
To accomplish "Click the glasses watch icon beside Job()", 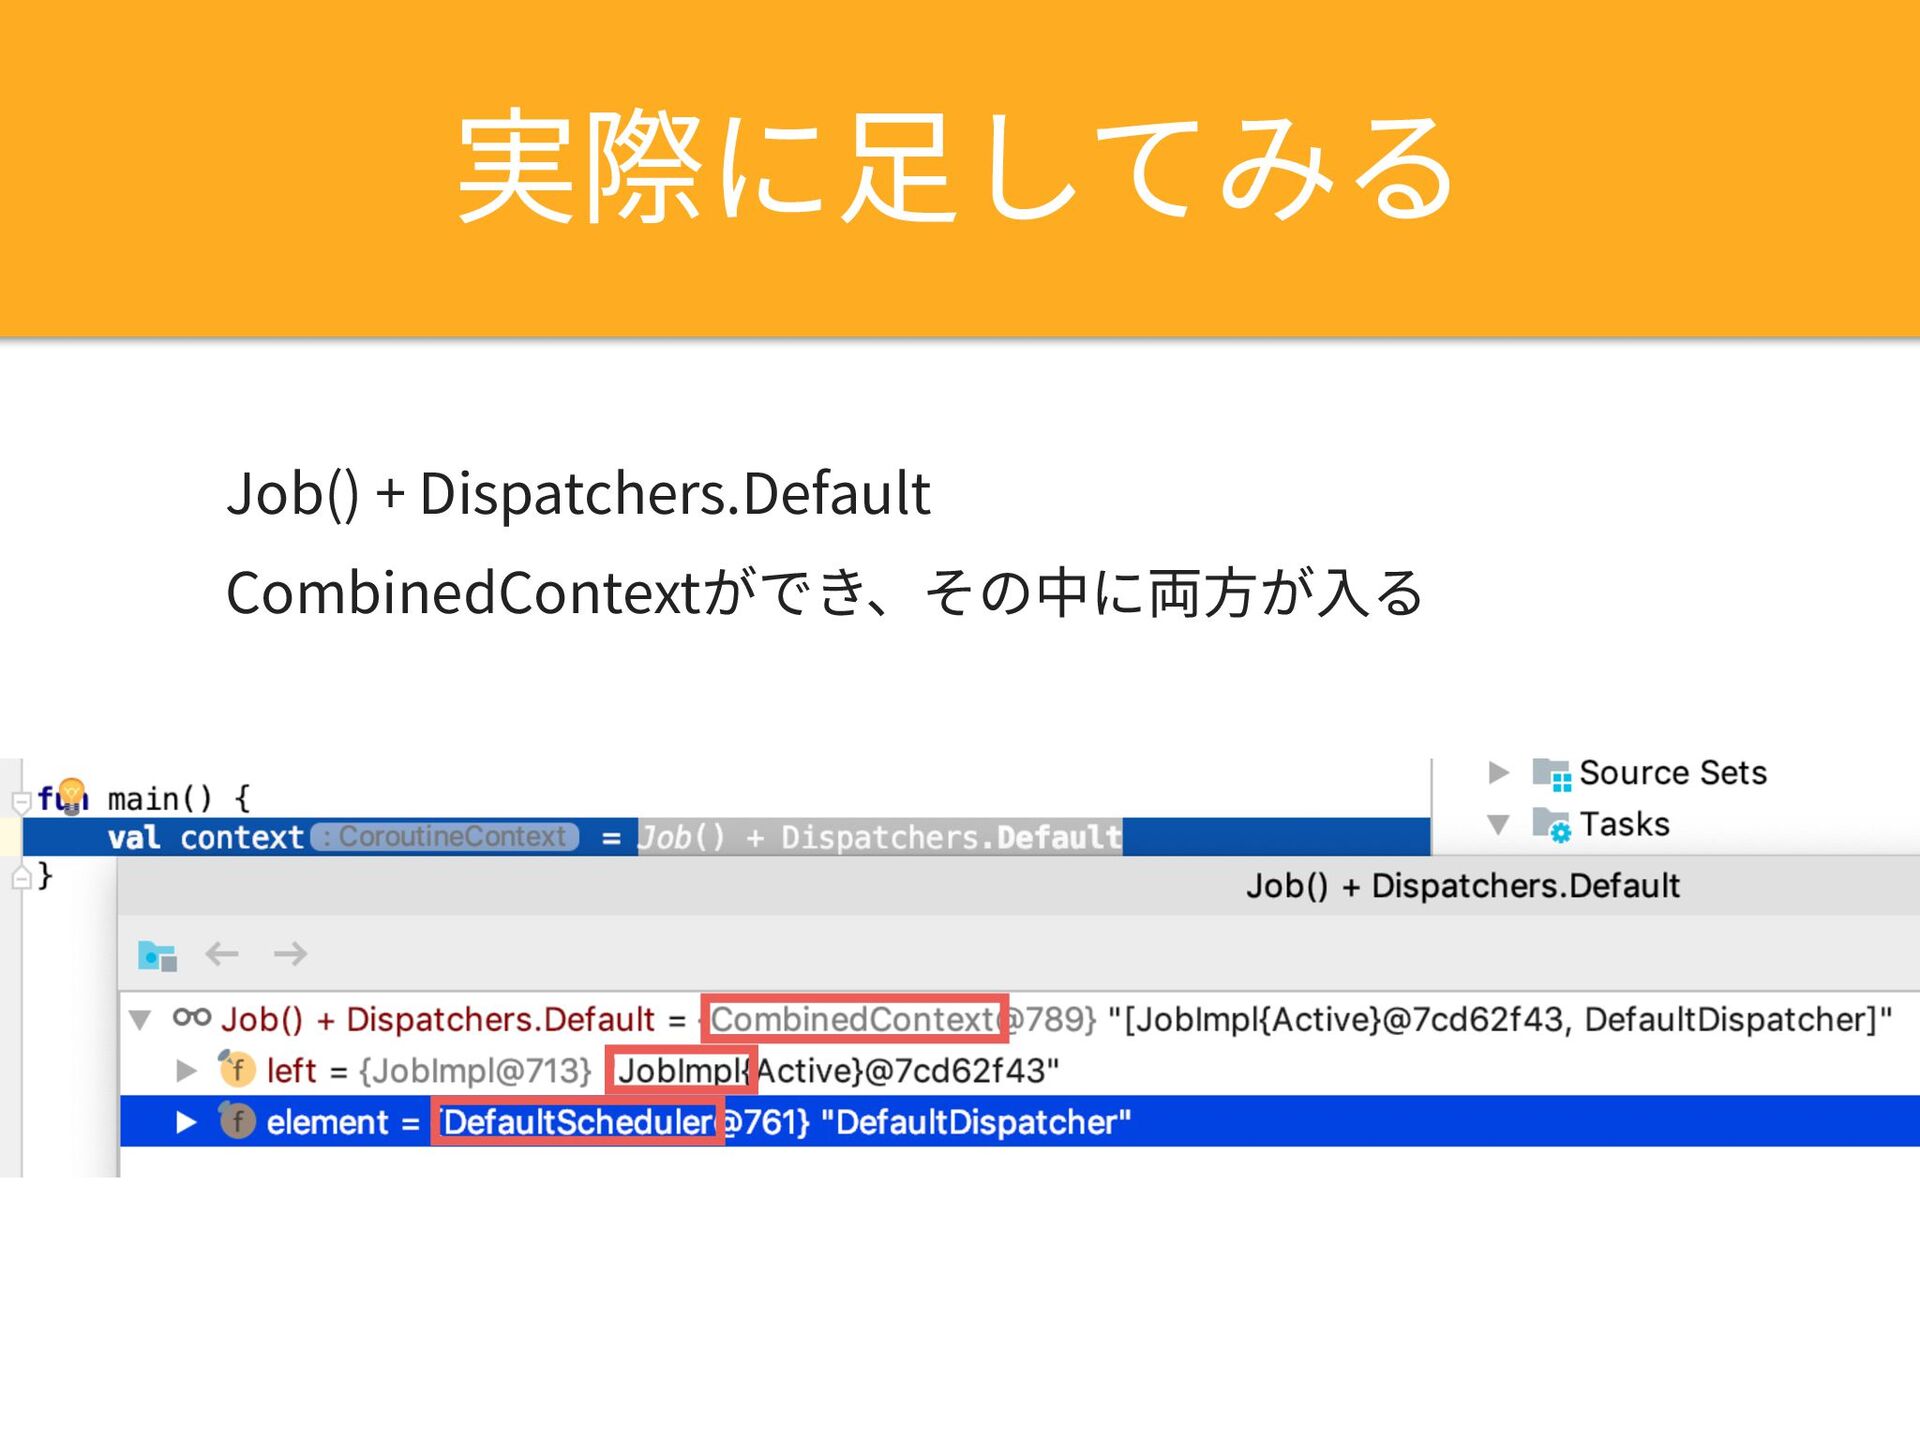I will tap(191, 1018).
